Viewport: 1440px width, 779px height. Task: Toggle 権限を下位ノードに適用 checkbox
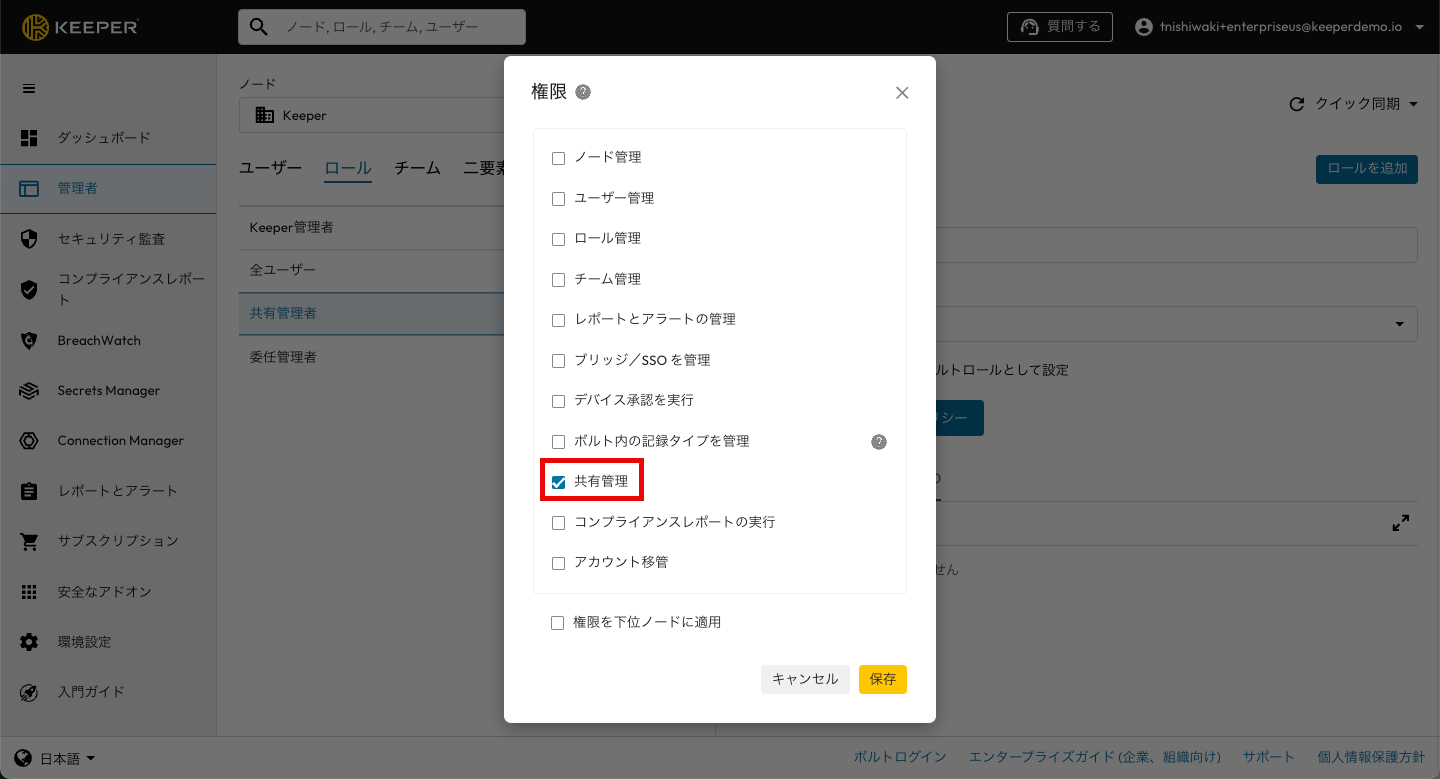558,623
